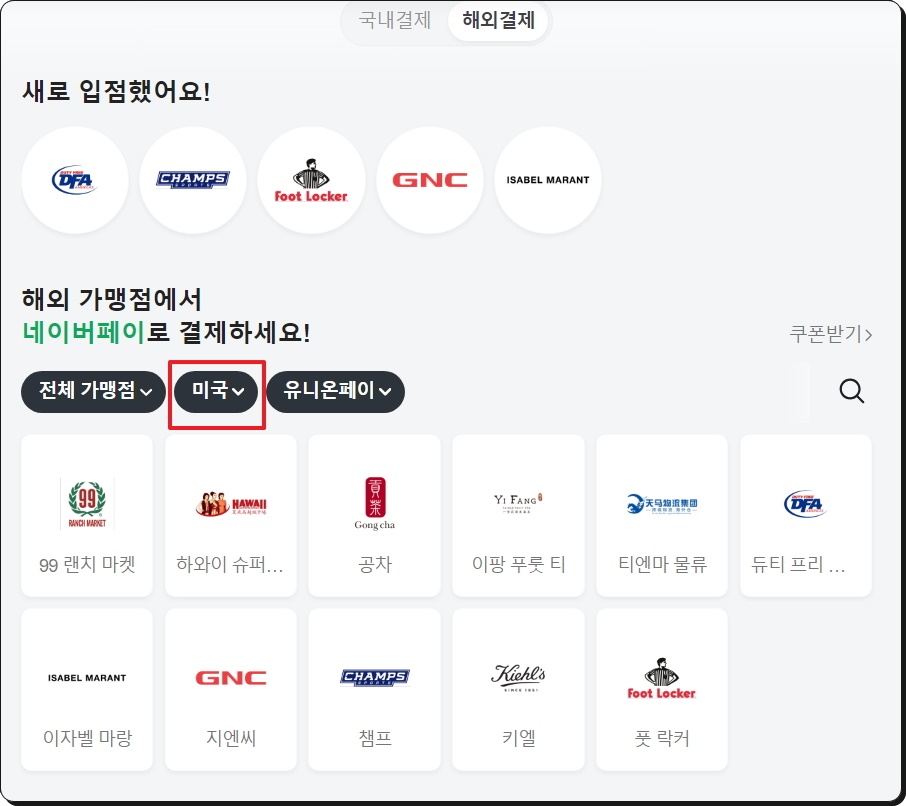Viewport: 906px width, 806px height.
Task: Open the Isabel Marant circle in new arrivals
Action: click(x=548, y=180)
